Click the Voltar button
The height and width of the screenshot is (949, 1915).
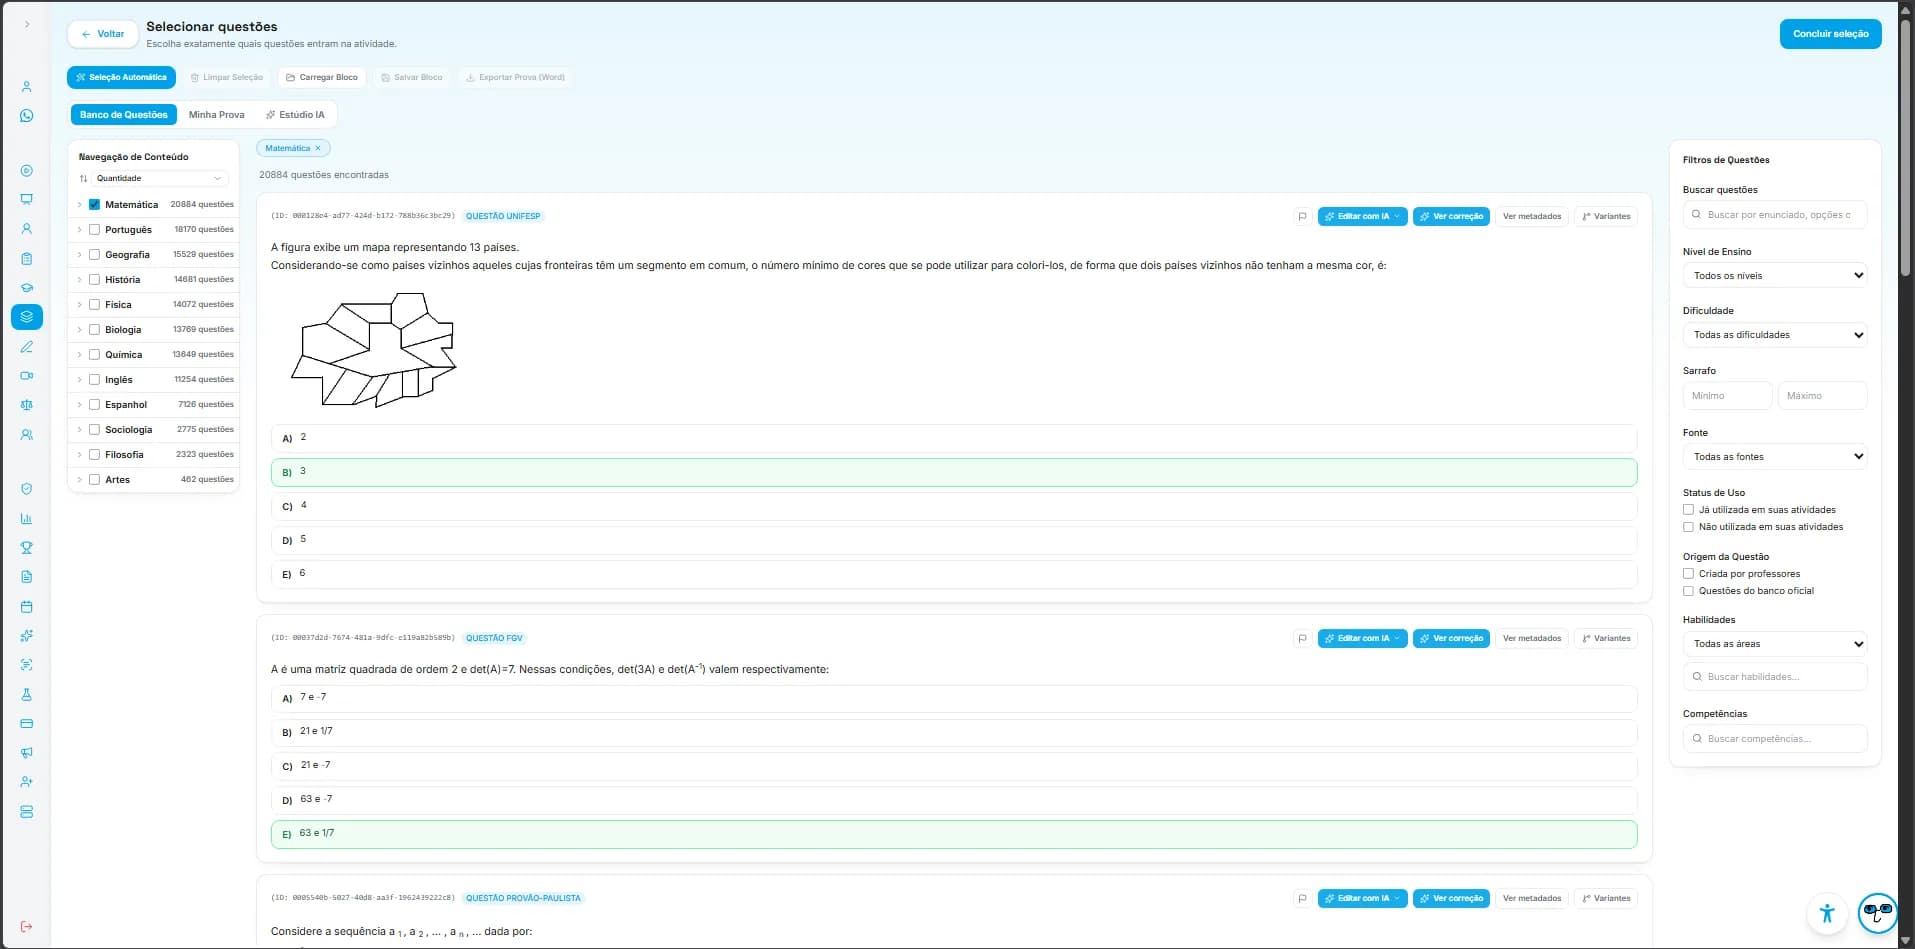point(103,34)
